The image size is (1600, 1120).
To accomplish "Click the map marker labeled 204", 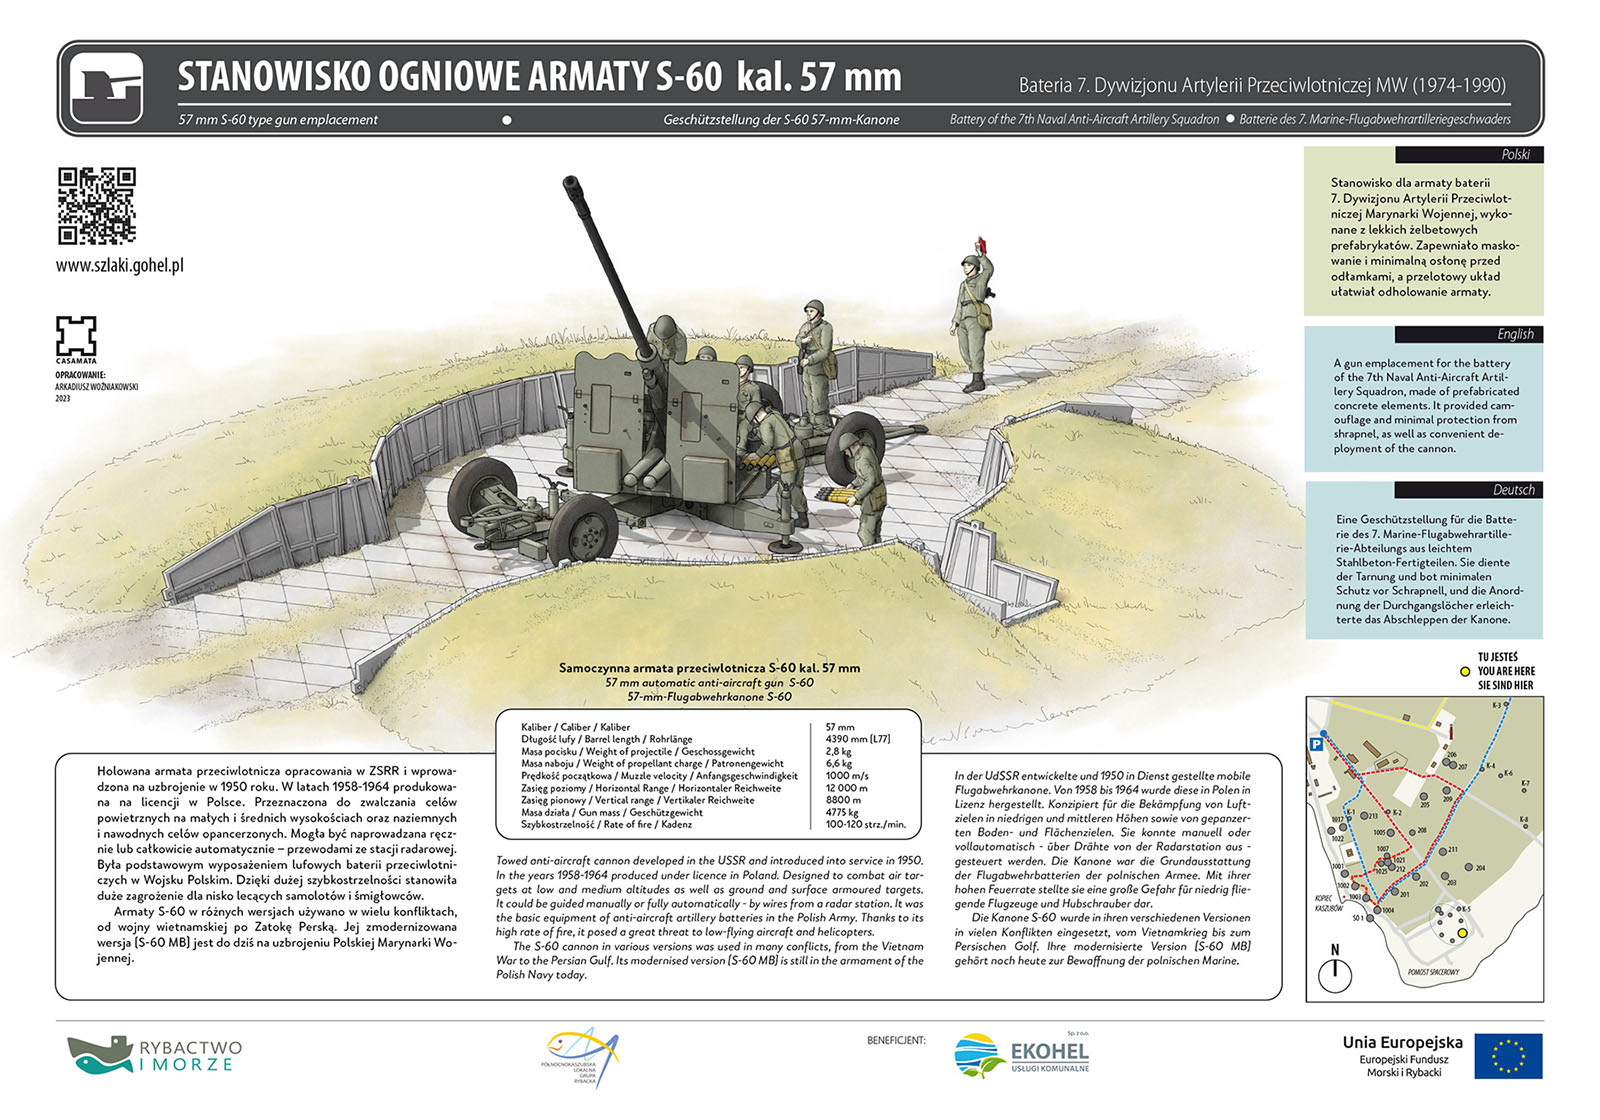I will tap(1469, 867).
